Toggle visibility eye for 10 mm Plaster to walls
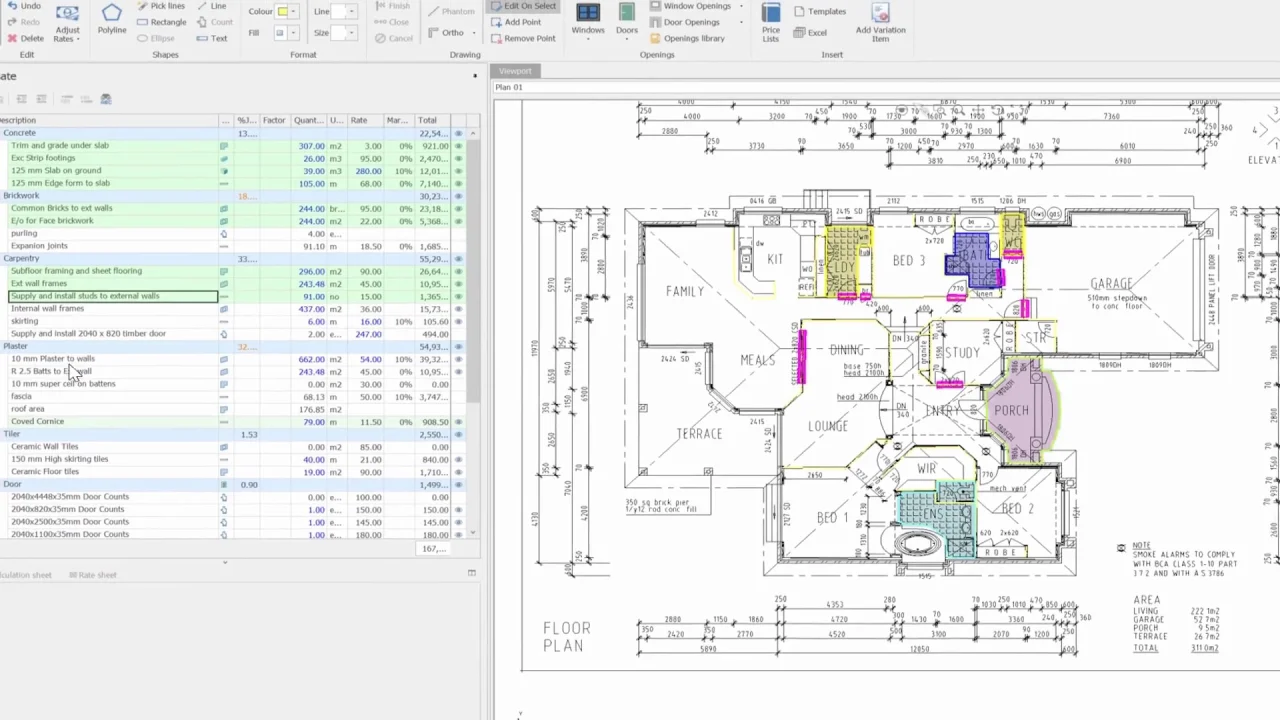 coord(459,359)
